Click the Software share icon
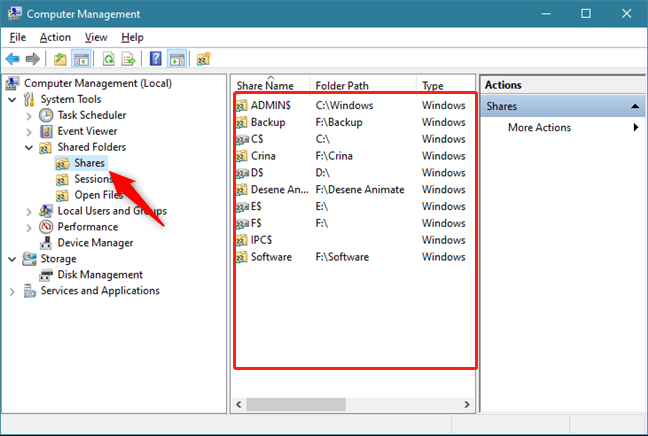 [242, 257]
